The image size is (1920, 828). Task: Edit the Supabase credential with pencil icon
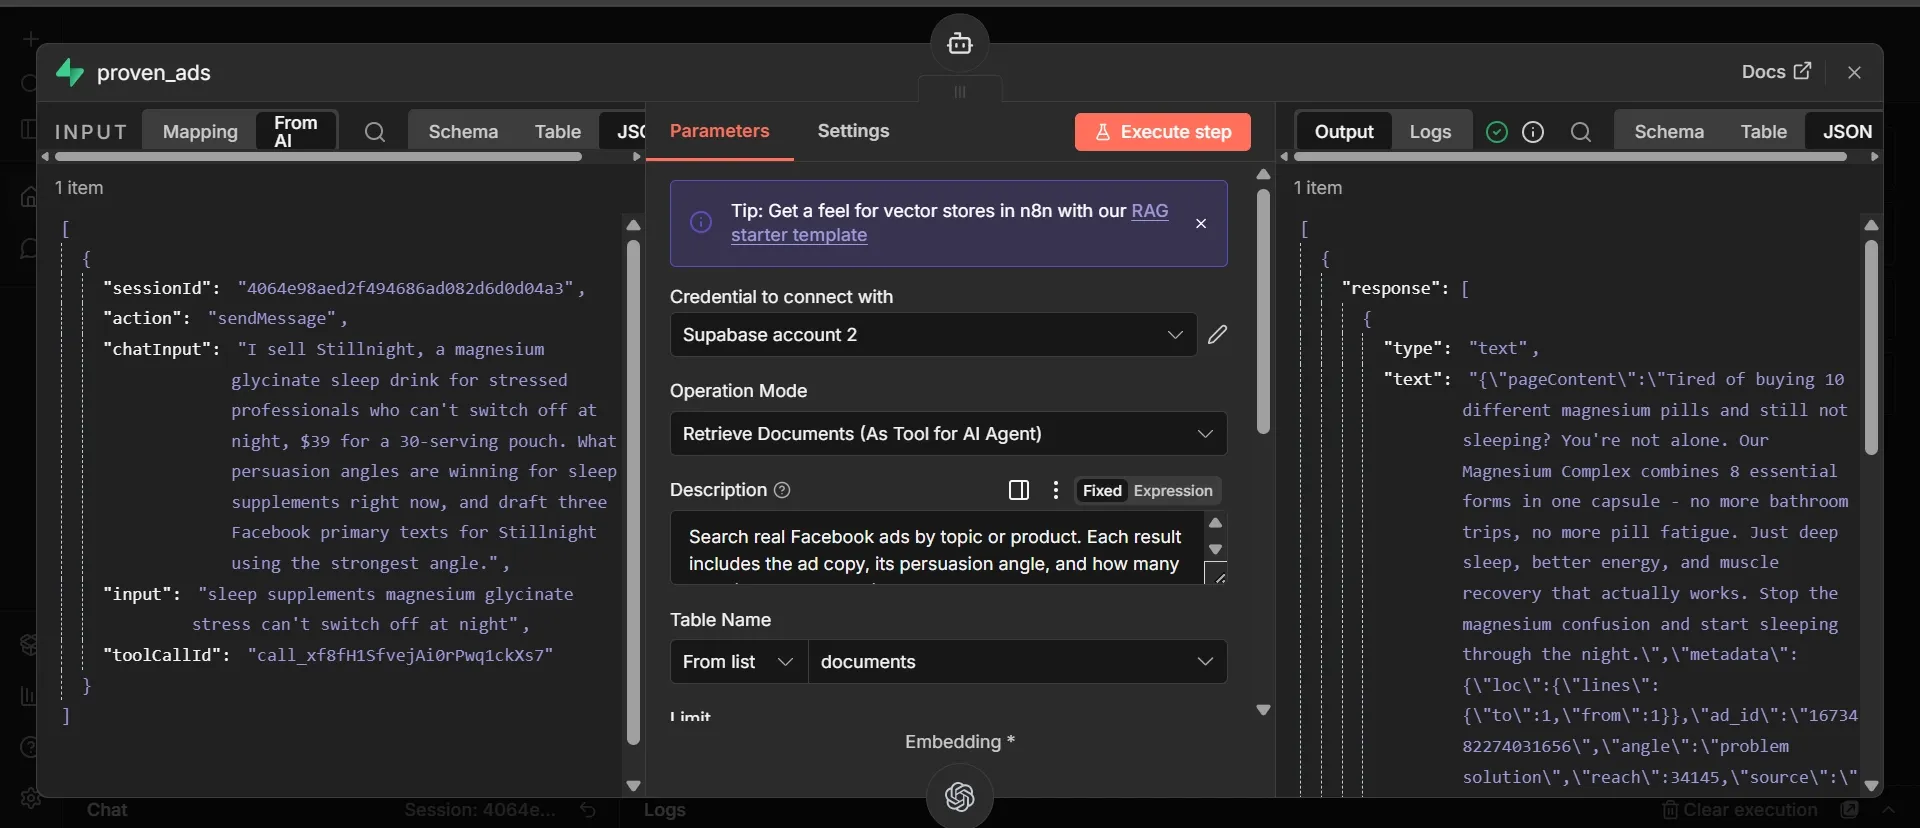pyautogui.click(x=1217, y=335)
